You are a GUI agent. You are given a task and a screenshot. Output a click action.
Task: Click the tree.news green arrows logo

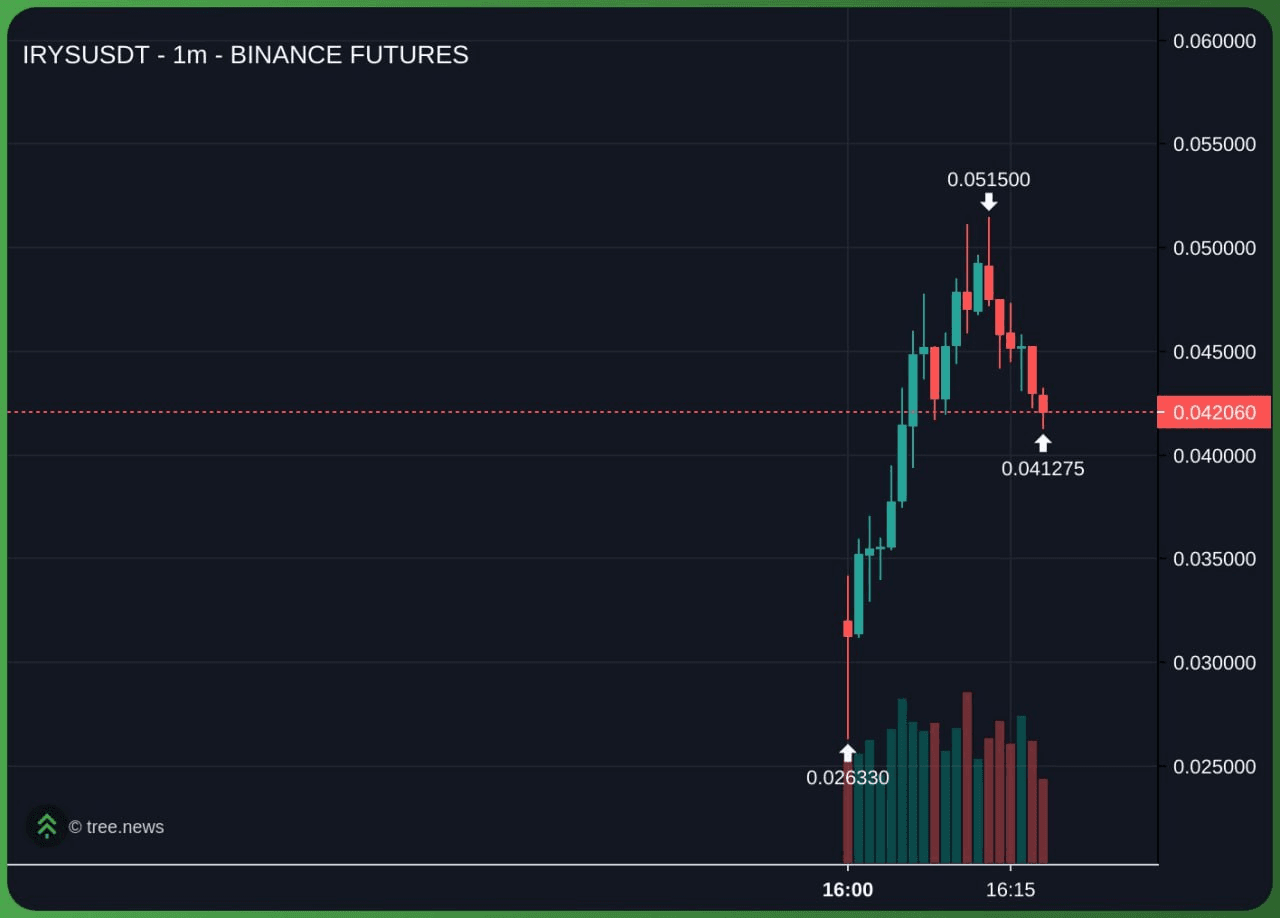coord(46,826)
